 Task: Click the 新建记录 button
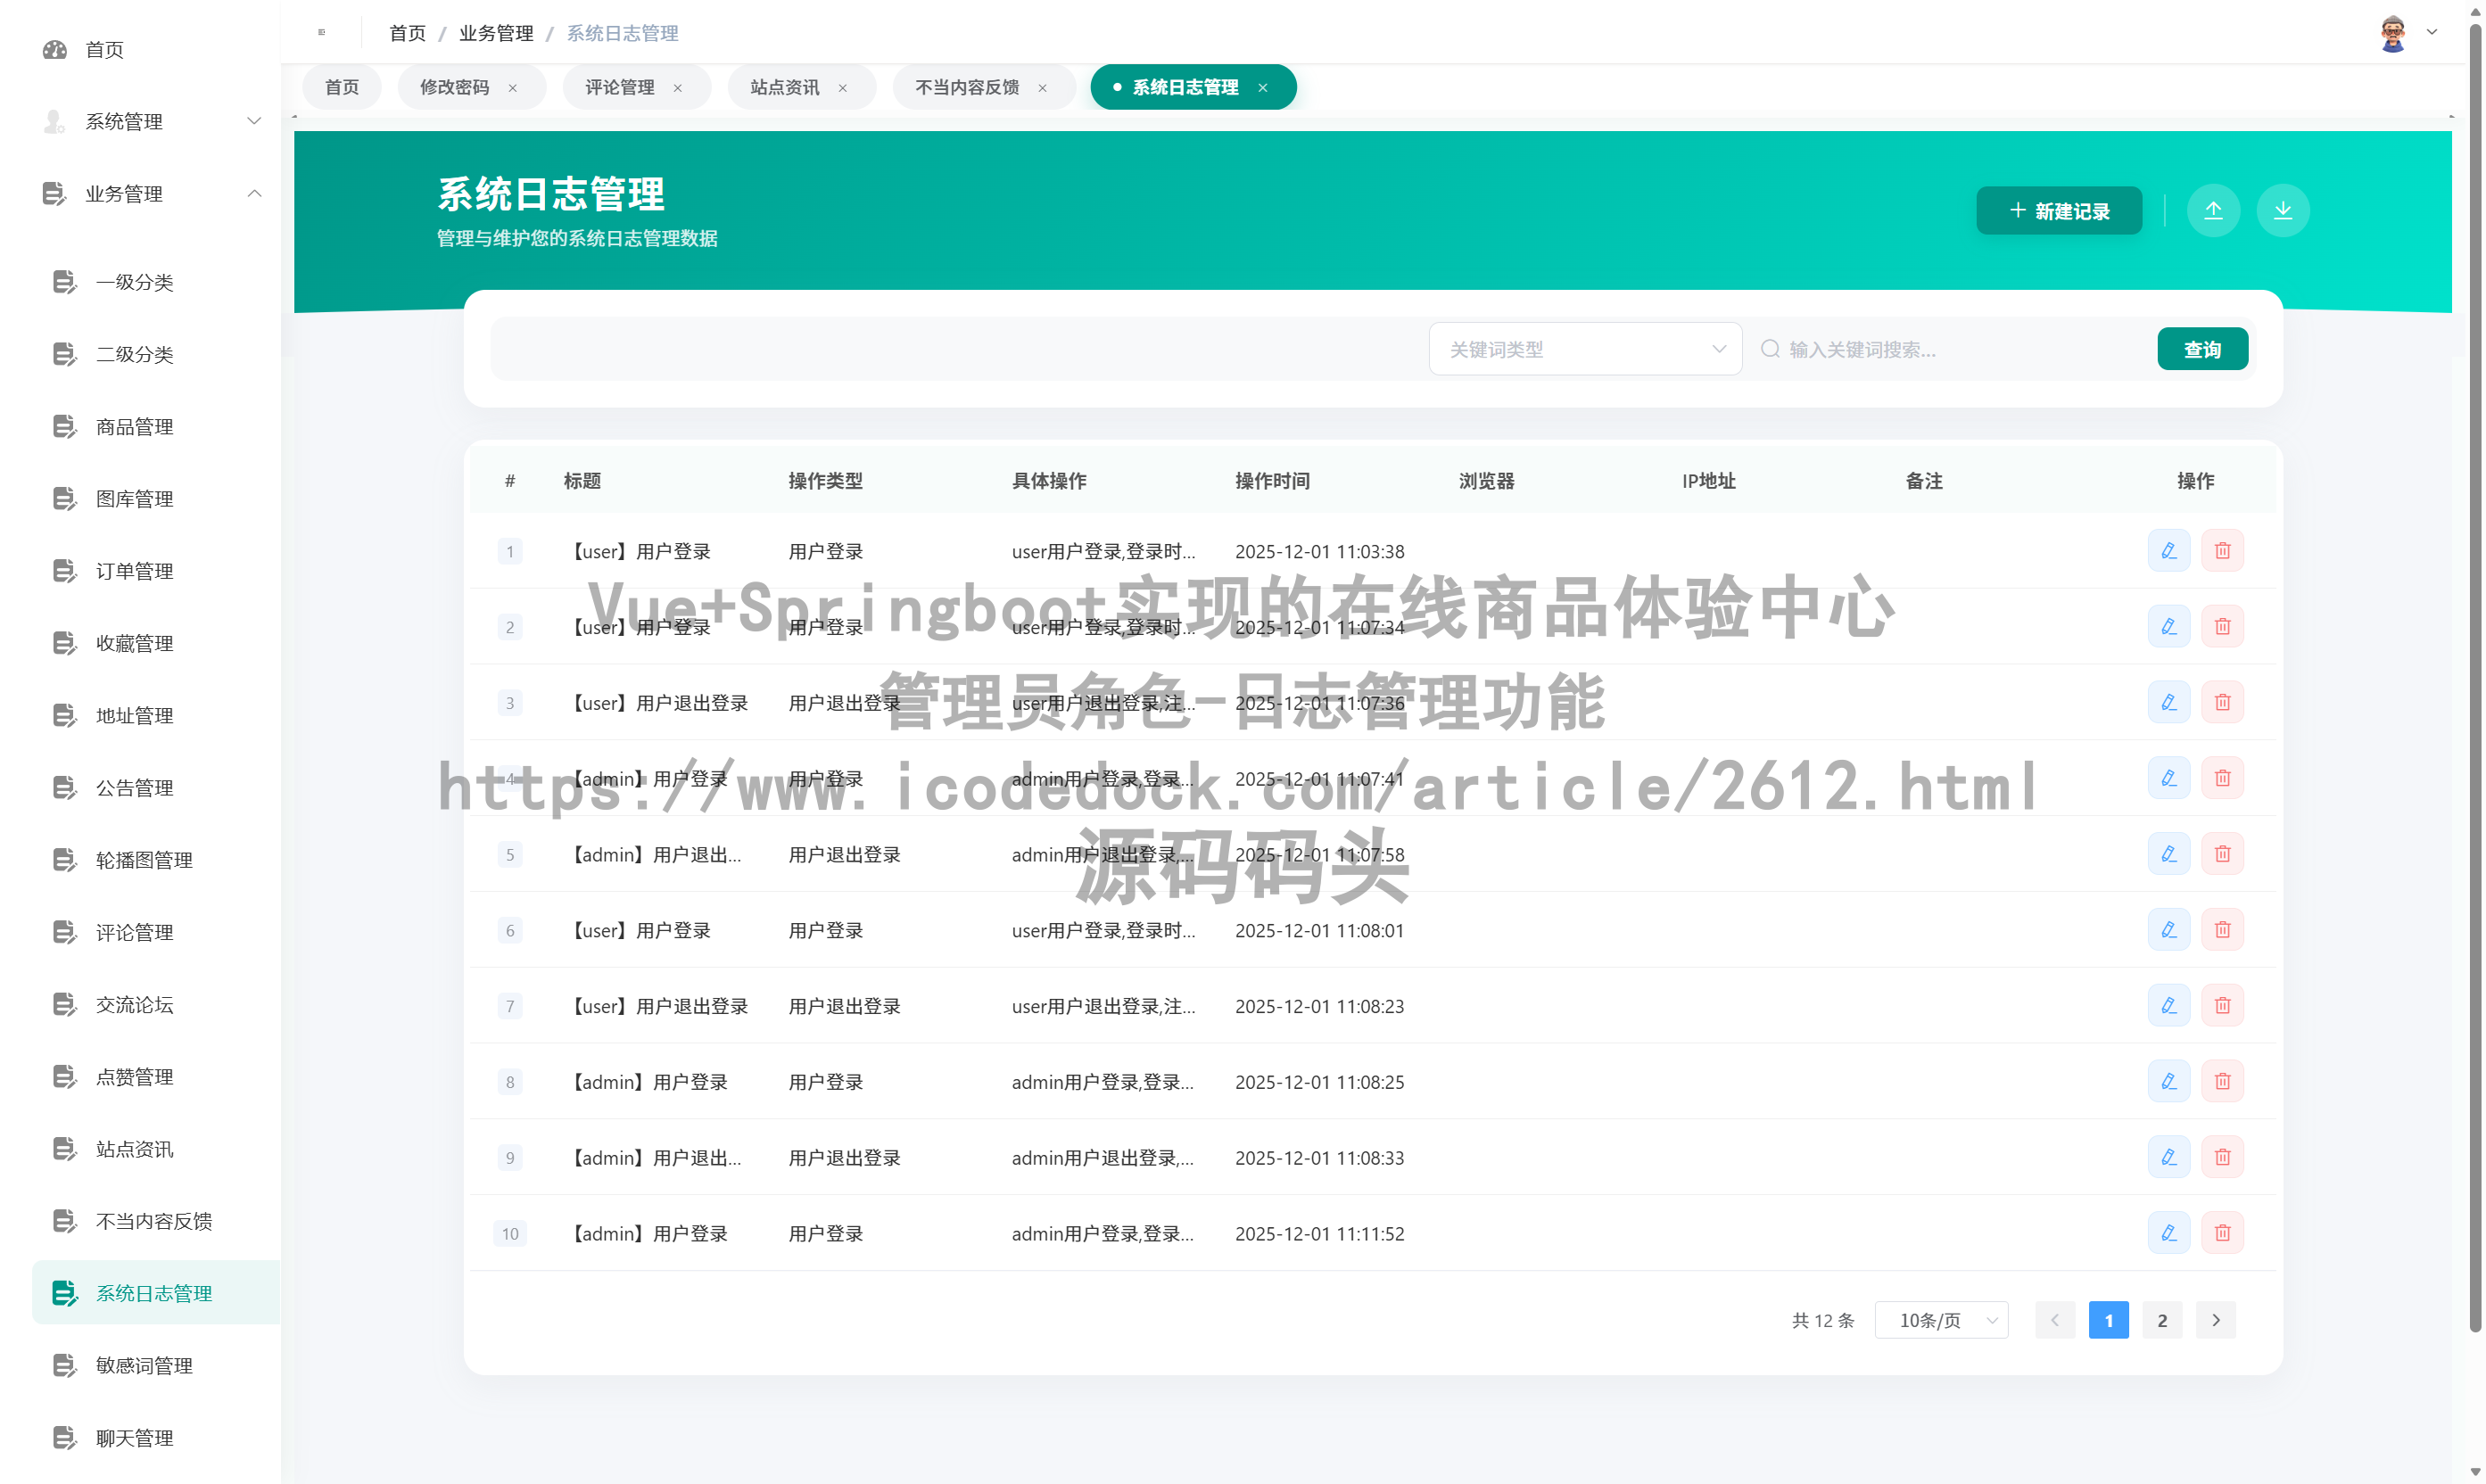tap(2058, 210)
